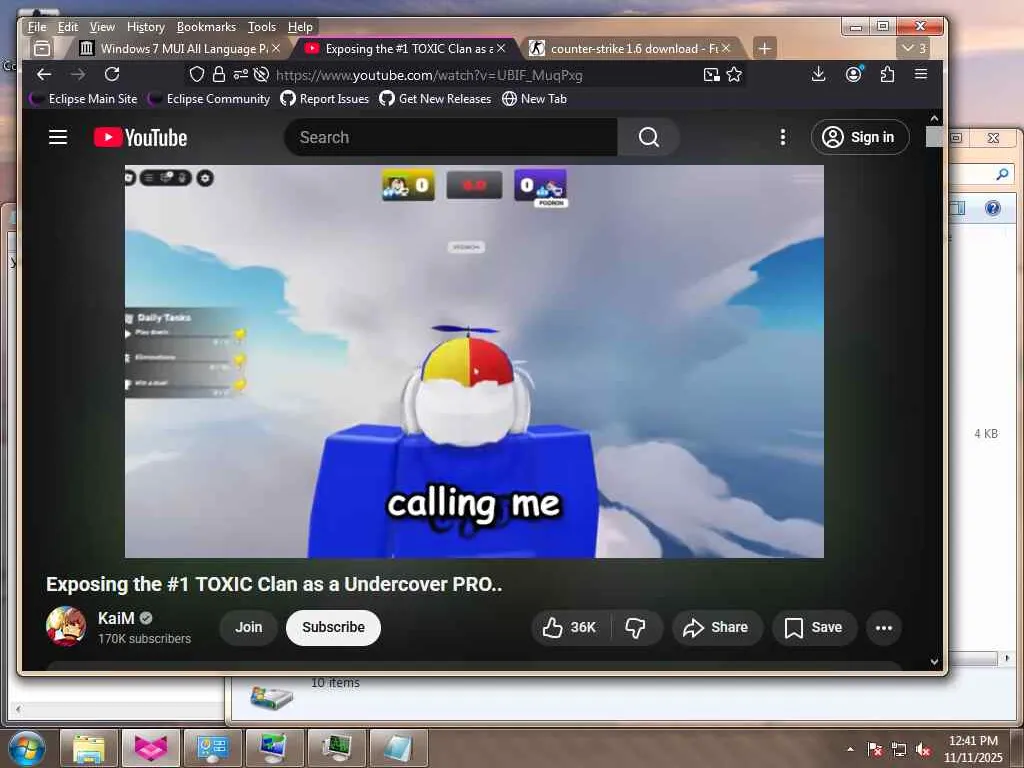The height and width of the screenshot is (768, 1024).
Task: Click the video player to pause
Action: click(x=474, y=361)
